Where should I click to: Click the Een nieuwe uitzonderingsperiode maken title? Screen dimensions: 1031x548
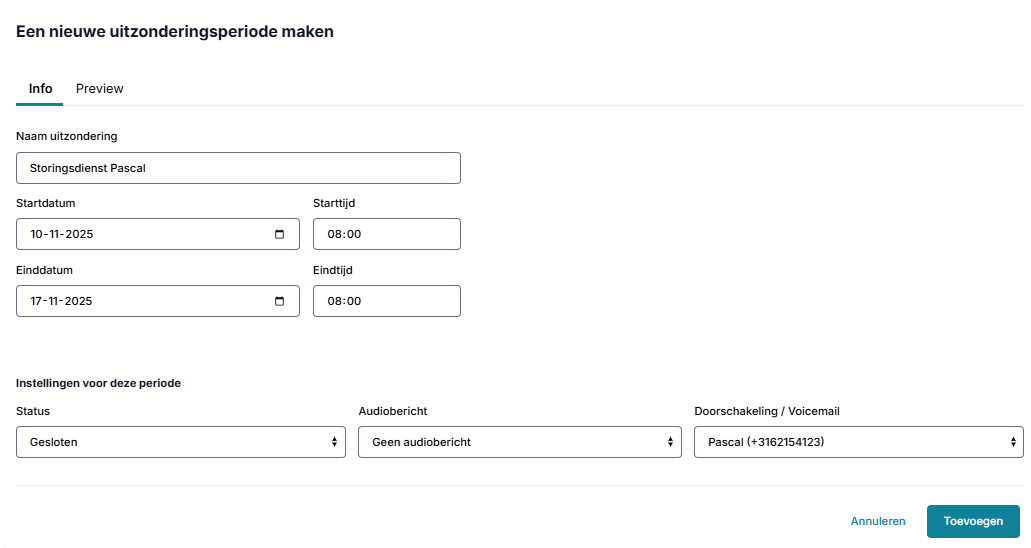point(175,32)
